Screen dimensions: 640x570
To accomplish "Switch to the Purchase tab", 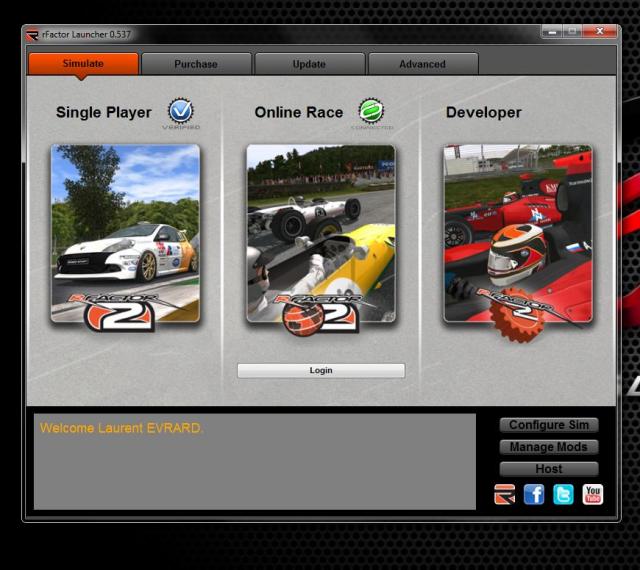I will pyautogui.click(x=196, y=64).
